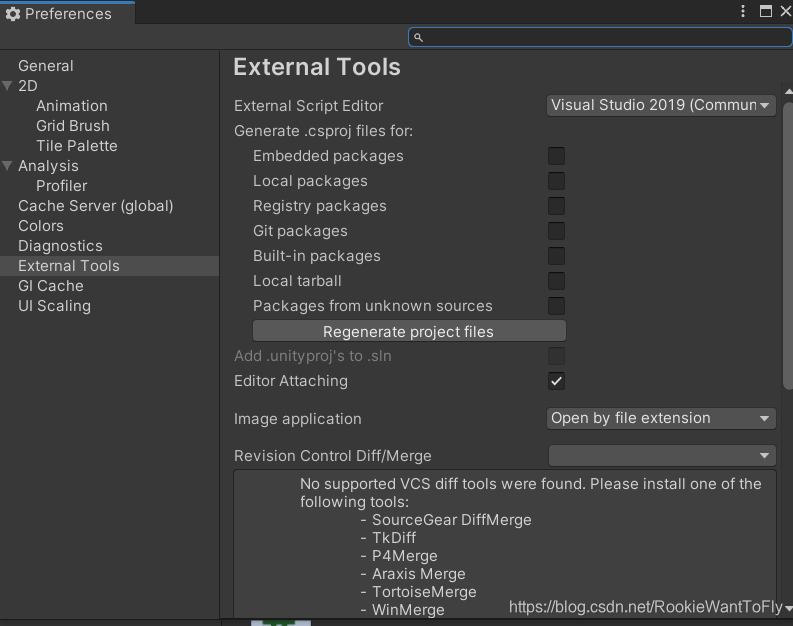Click the SourceGear DiffMerge list entry
The width and height of the screenshot is (793, 626).
[452, 520]
